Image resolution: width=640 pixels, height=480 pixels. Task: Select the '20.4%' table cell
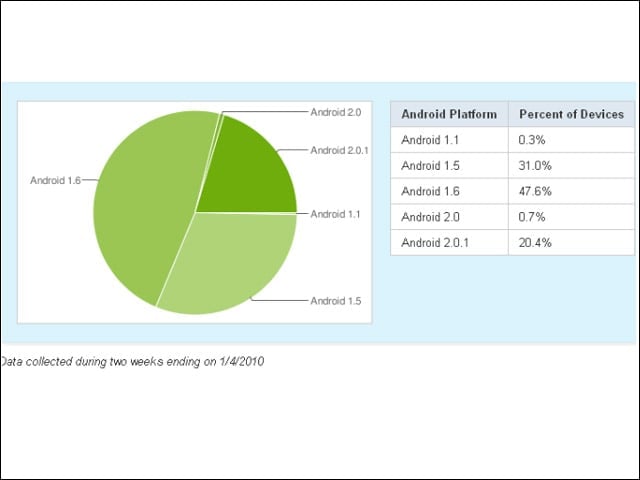pyautogui.click(x=571, y=243)
